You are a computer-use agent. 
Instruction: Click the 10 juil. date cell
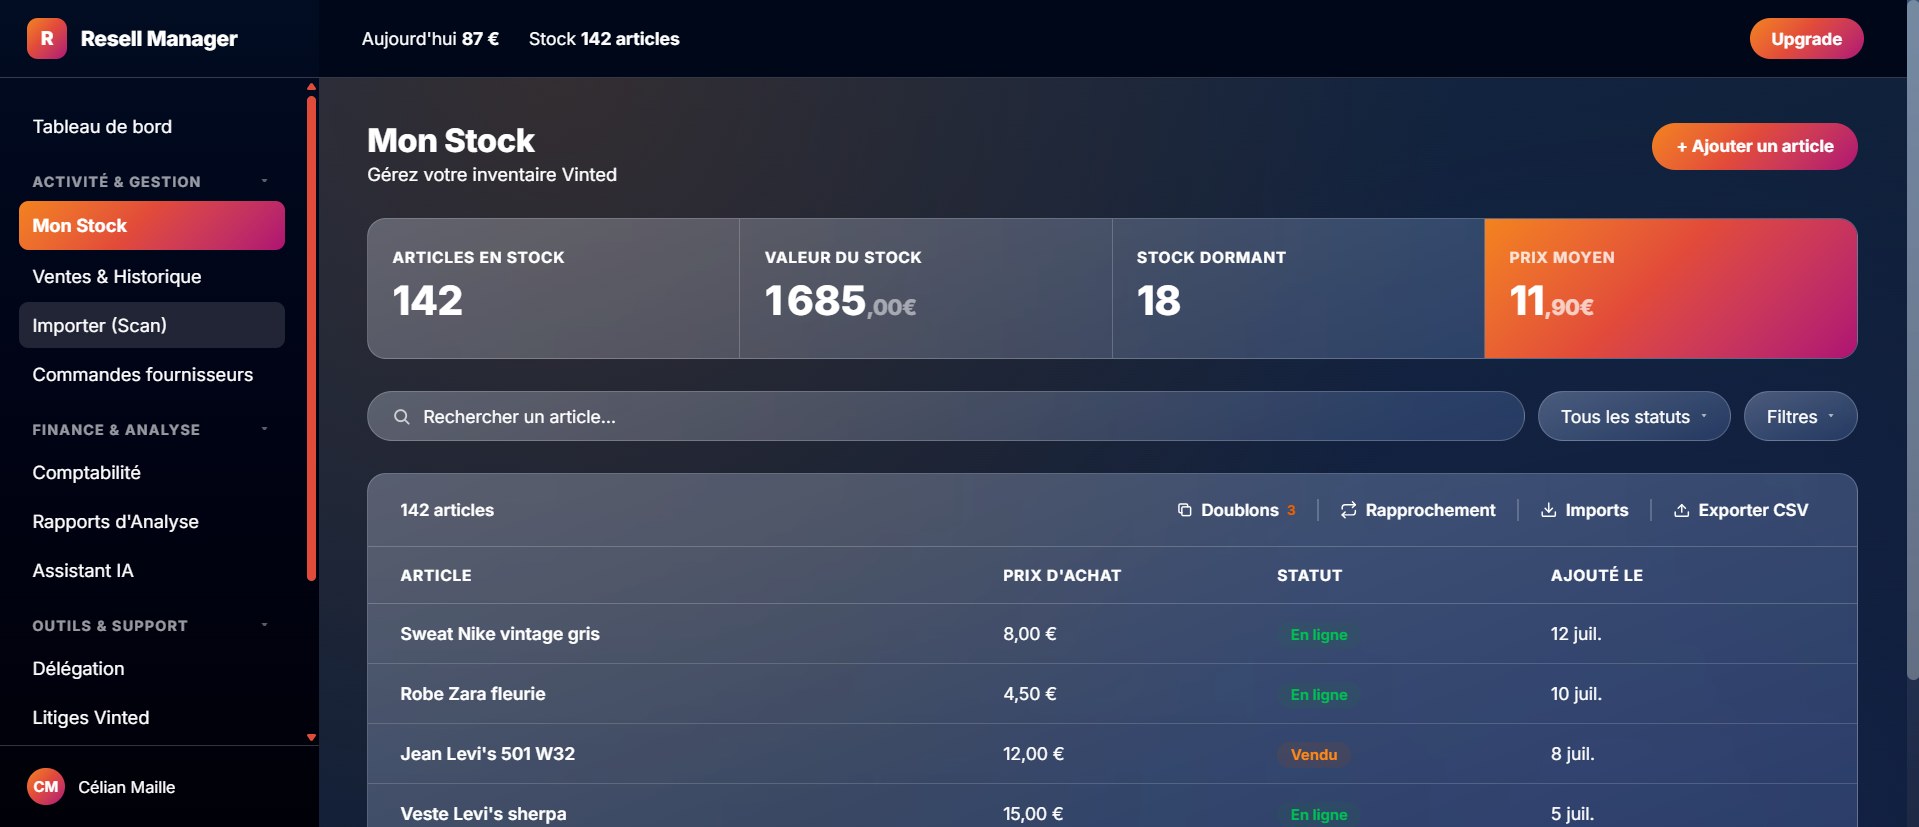[x=1576, y=694]
